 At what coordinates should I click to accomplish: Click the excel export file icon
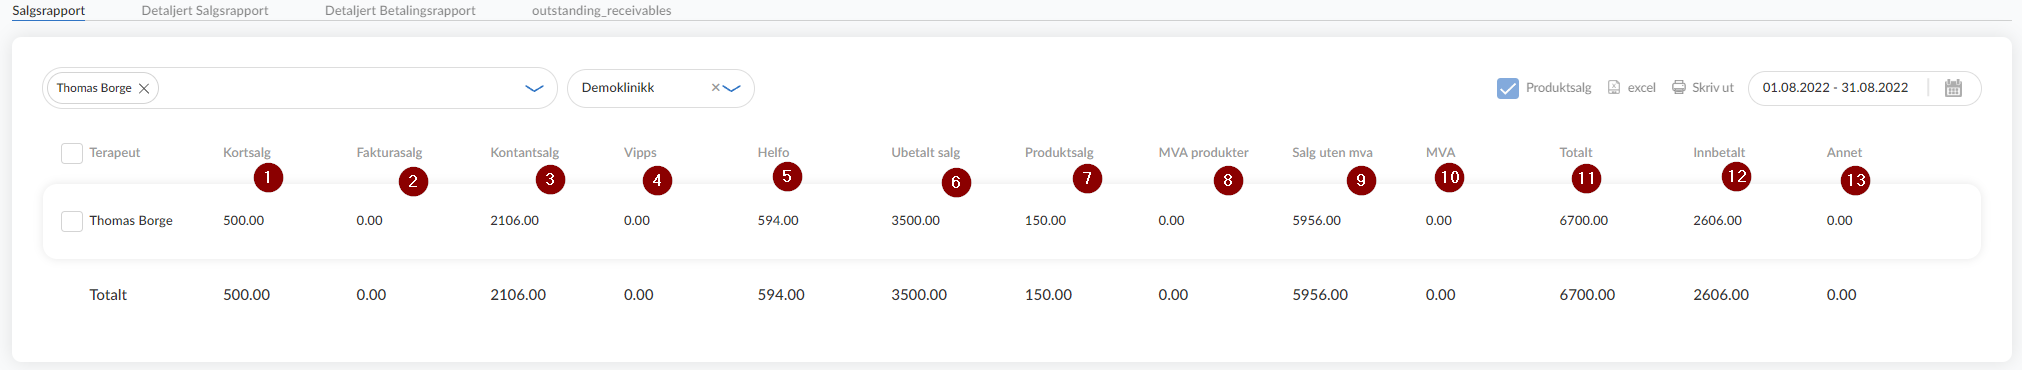pyautogui.click(x=1614, y=88)
